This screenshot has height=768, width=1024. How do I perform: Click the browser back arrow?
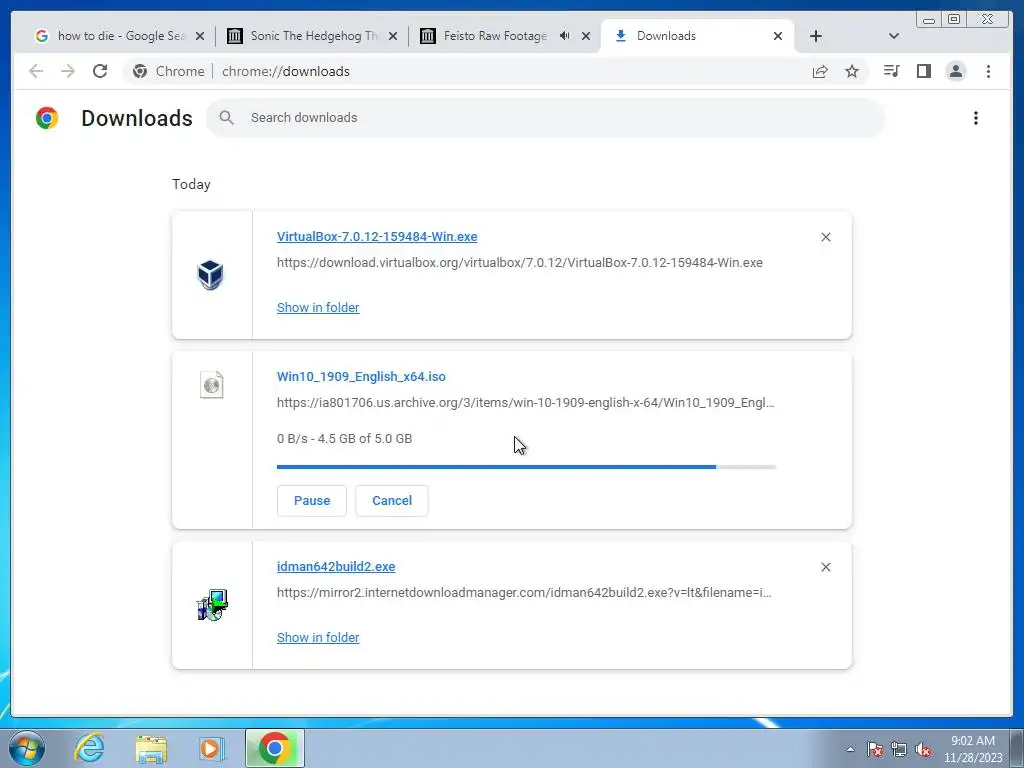pyautogui.click(x=36, y=71)
